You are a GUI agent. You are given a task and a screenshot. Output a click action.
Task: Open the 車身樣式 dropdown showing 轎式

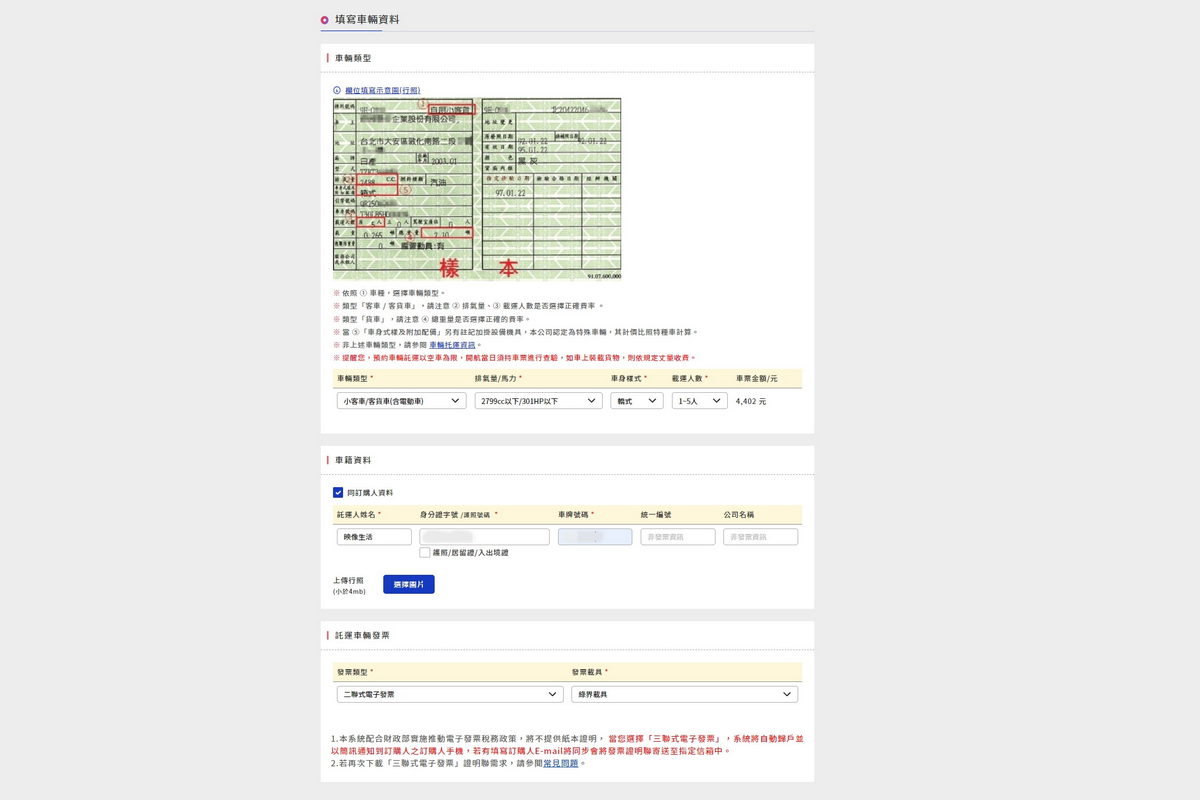pos(637,401)
